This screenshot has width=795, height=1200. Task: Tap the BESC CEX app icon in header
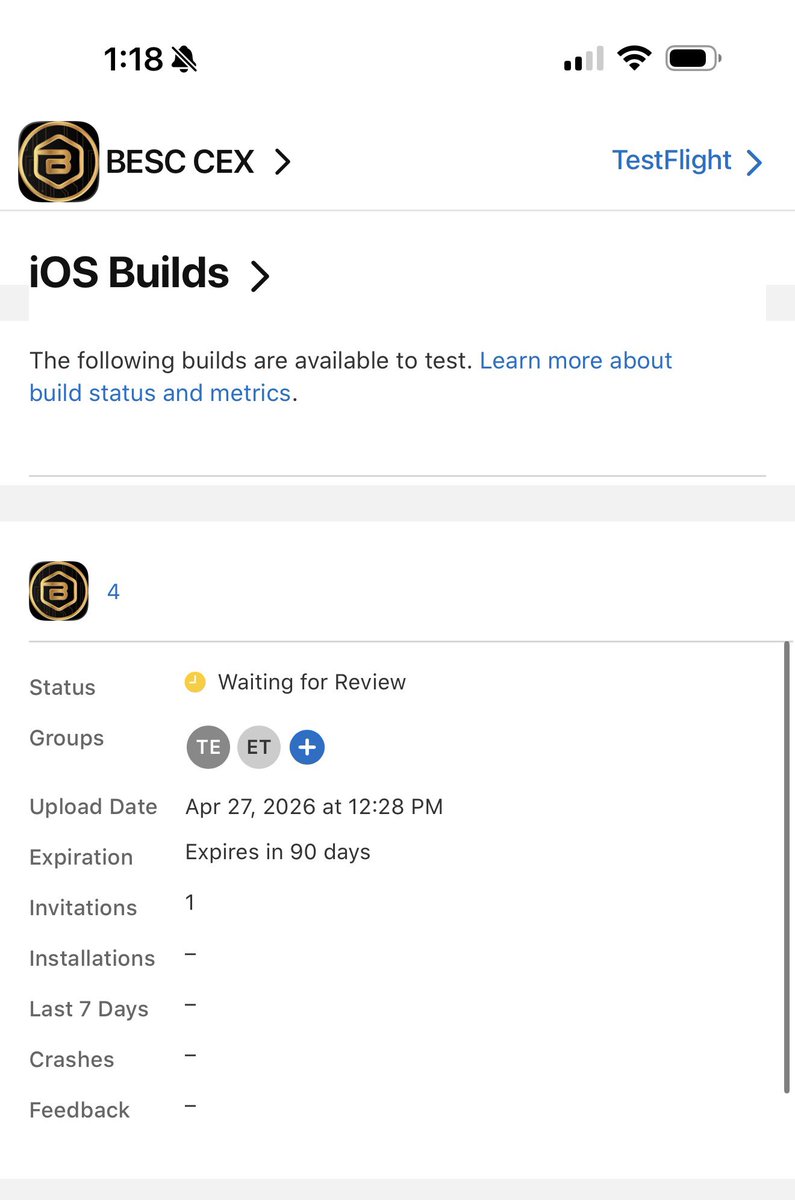coord(59,161)
